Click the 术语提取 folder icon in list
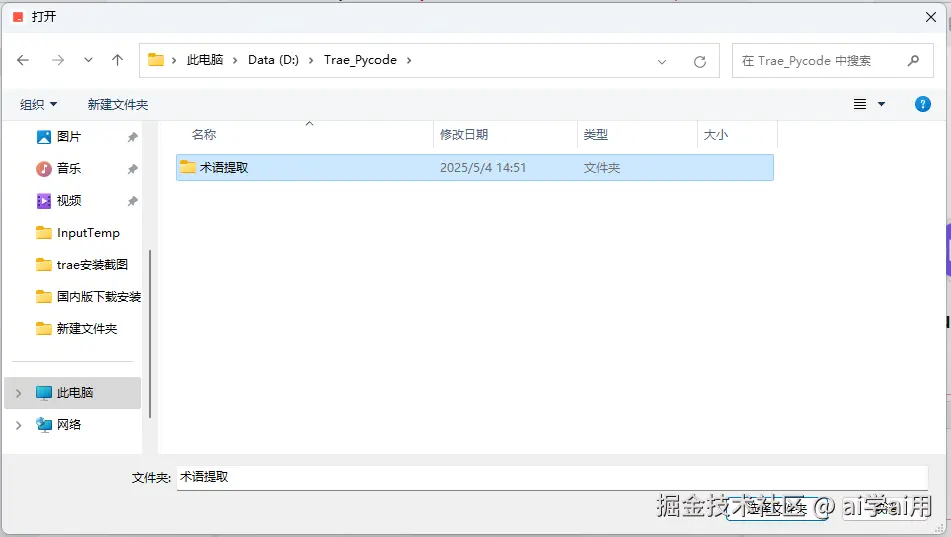This screenshot has height=537, width=951. pos(188,167)
